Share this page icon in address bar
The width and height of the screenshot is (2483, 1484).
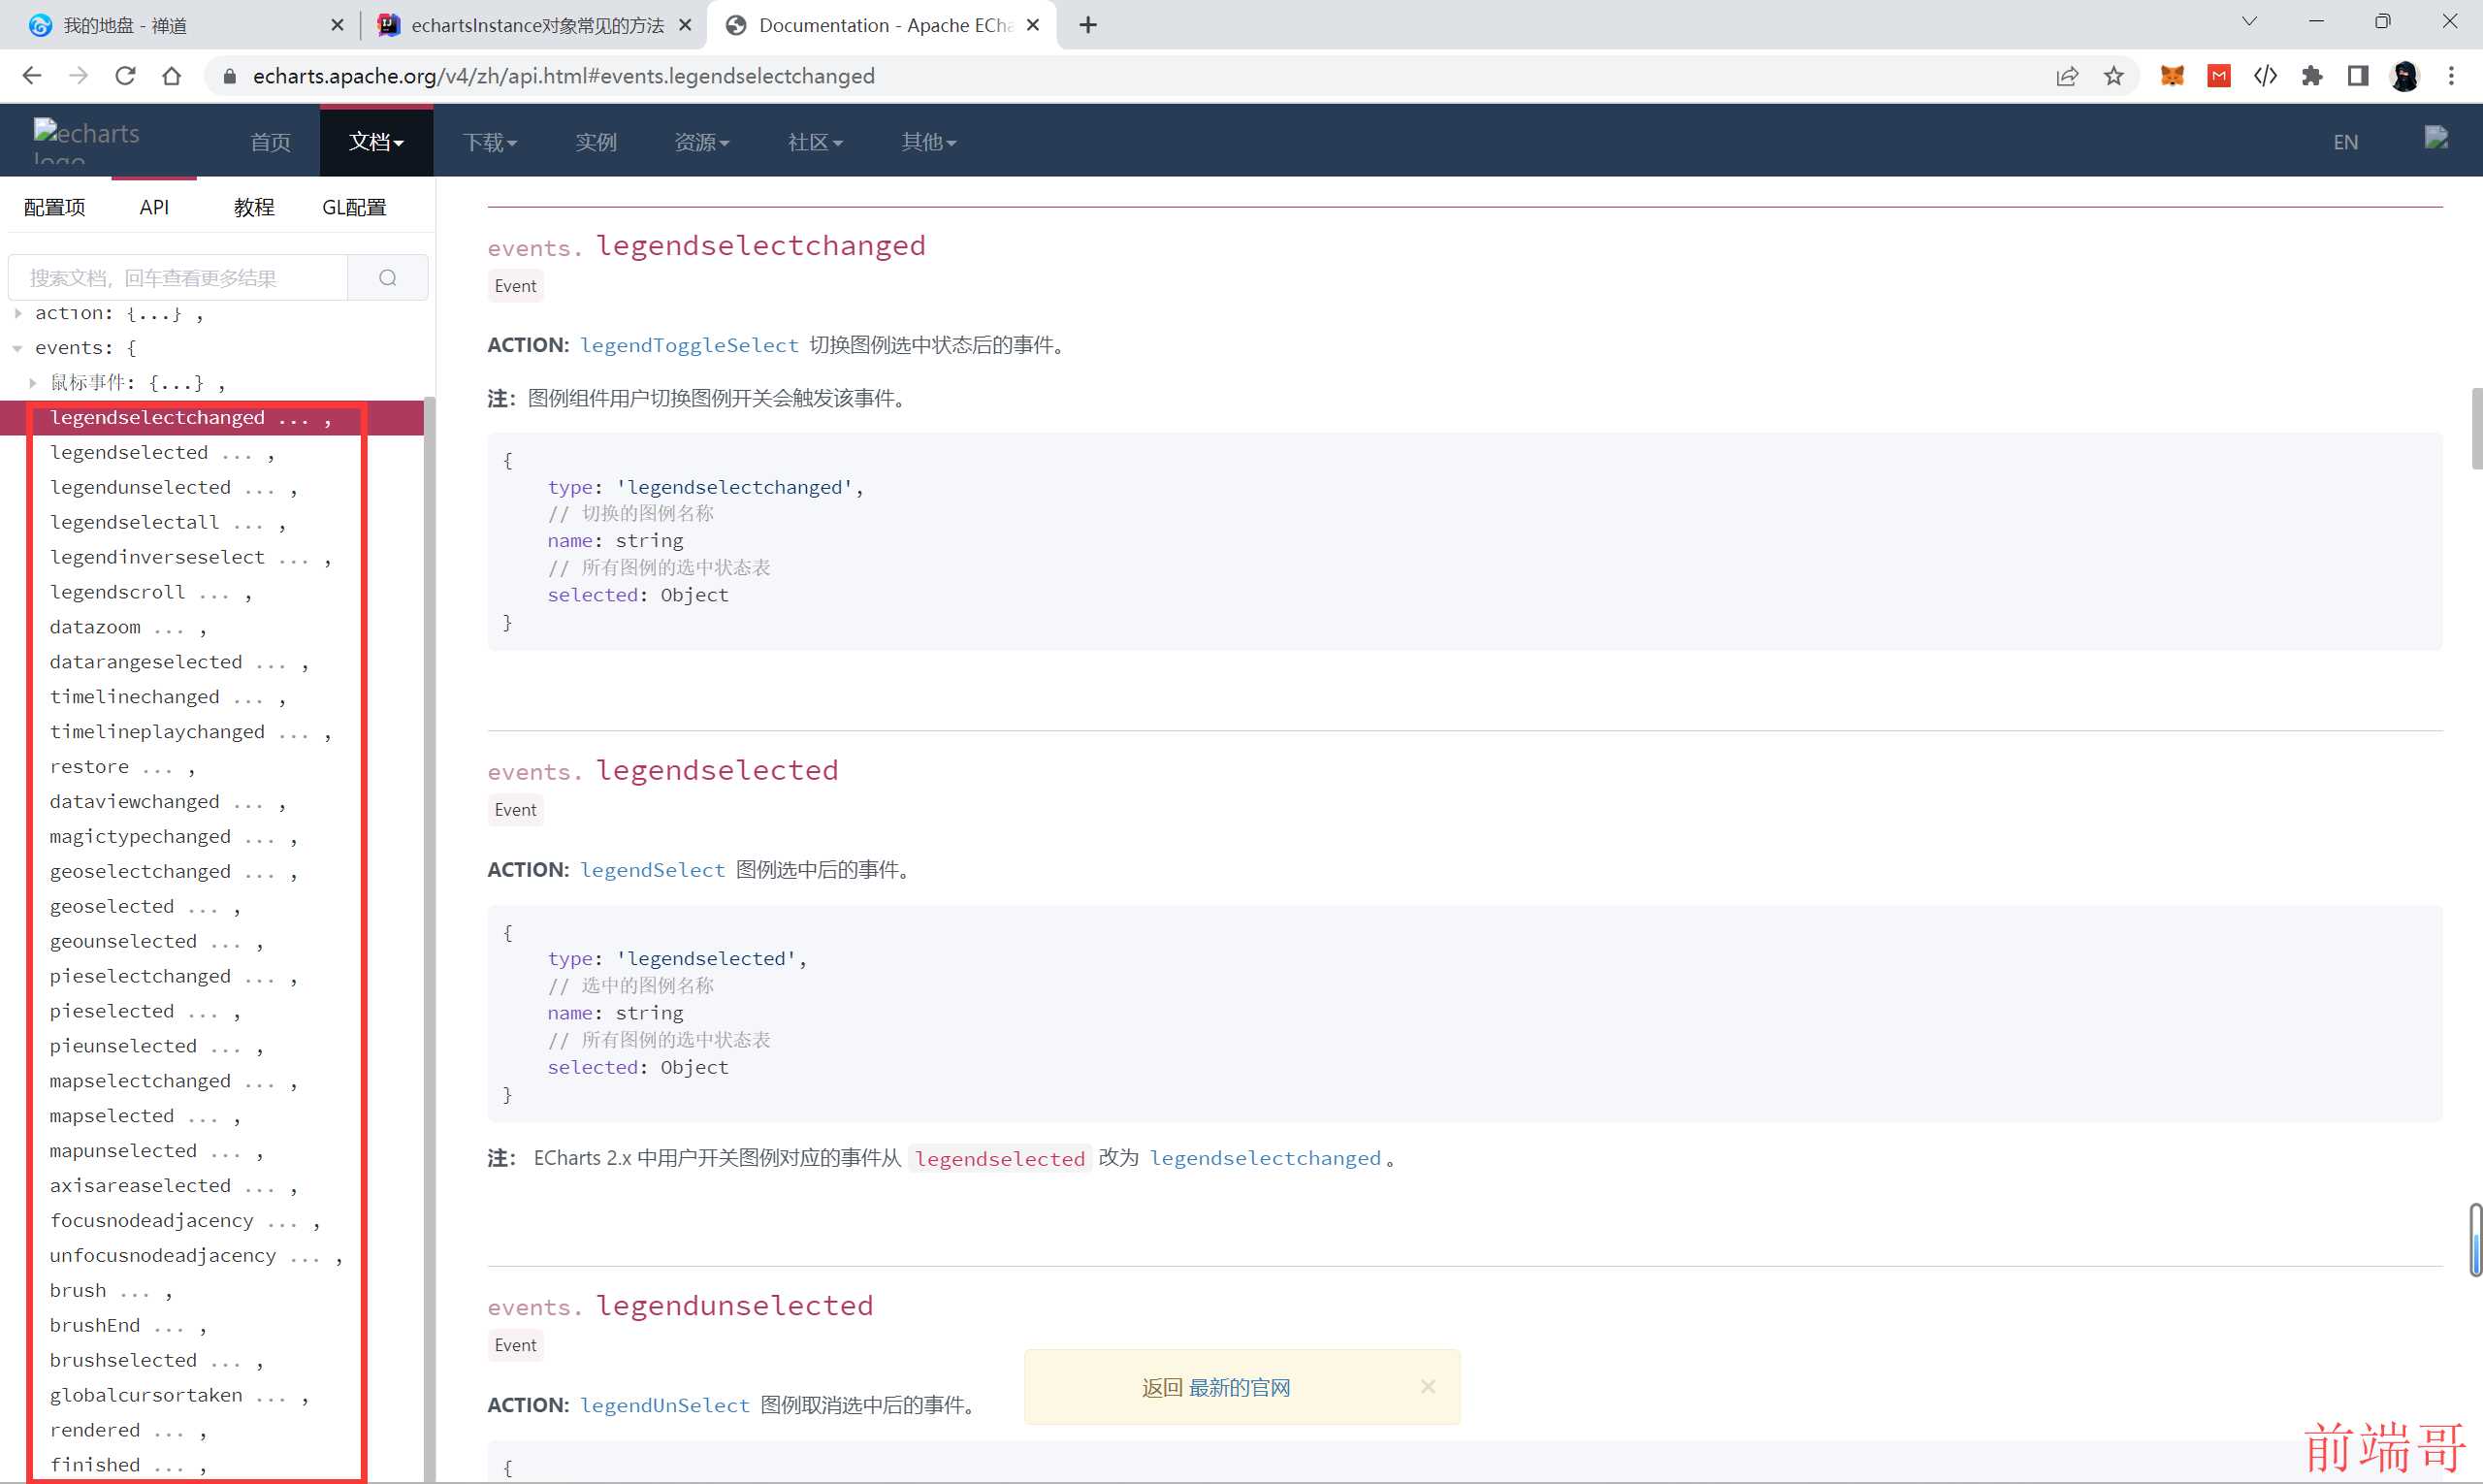(x=2067, y=76)
